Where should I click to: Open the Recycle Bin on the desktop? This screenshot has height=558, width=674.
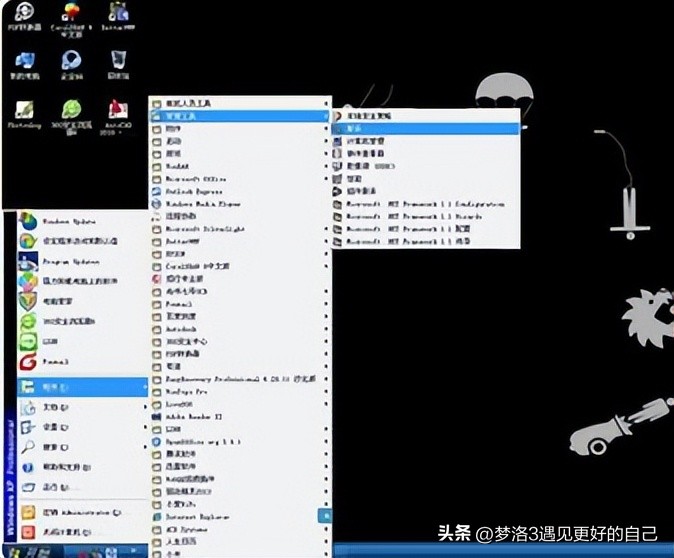118,64
